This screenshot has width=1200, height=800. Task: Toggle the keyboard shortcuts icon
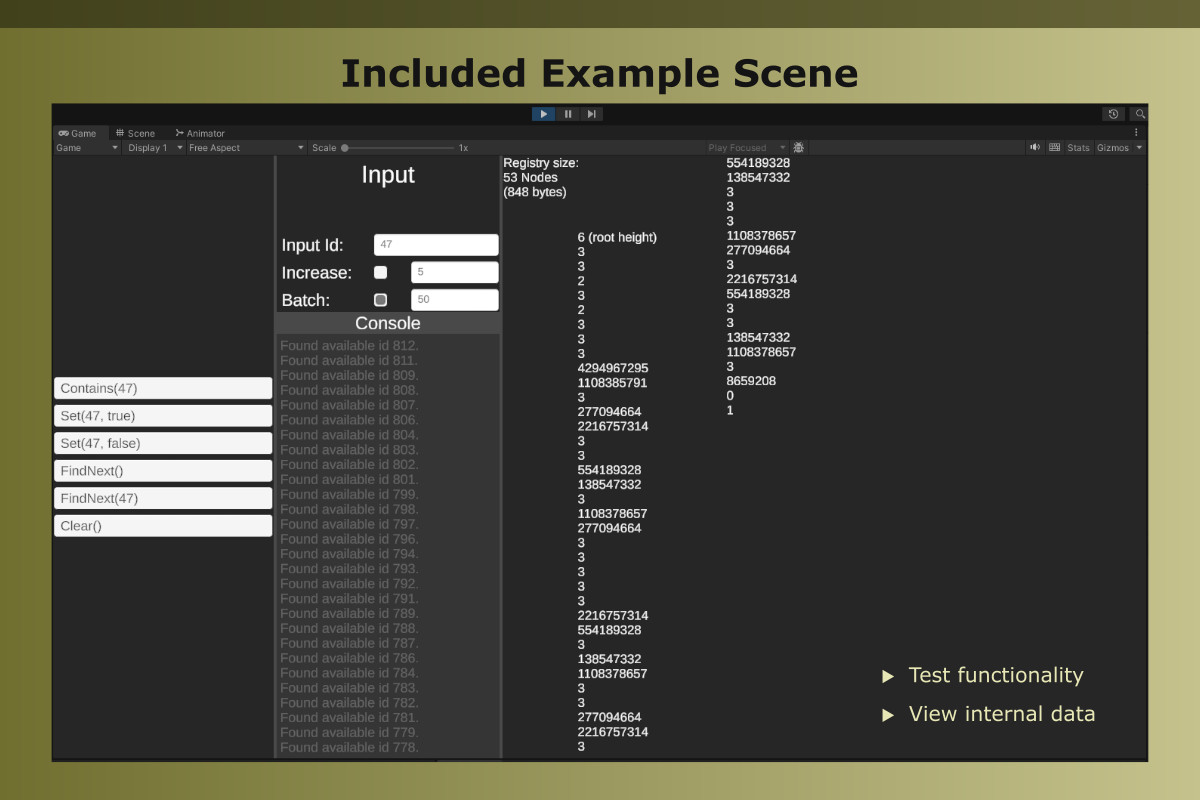1054,148
